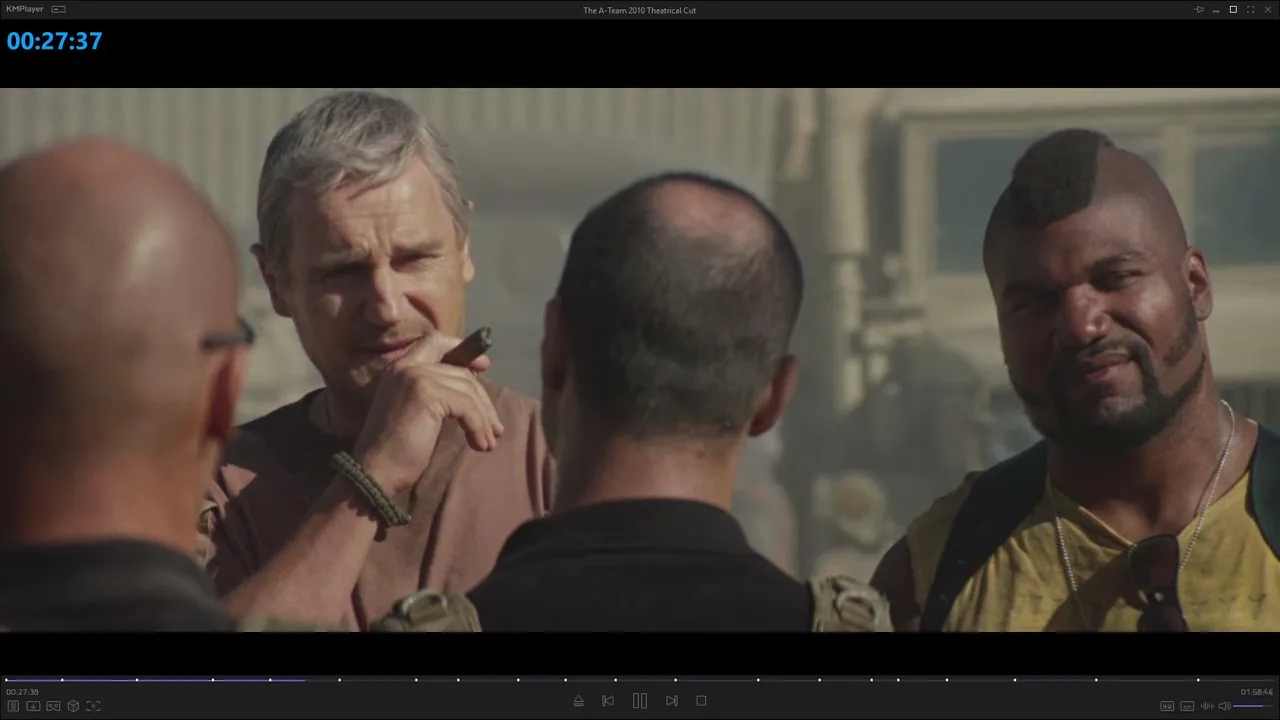This screenshot has height=720, width=1280.
Task: Stop the movie playback
Action: pos(701,701)
